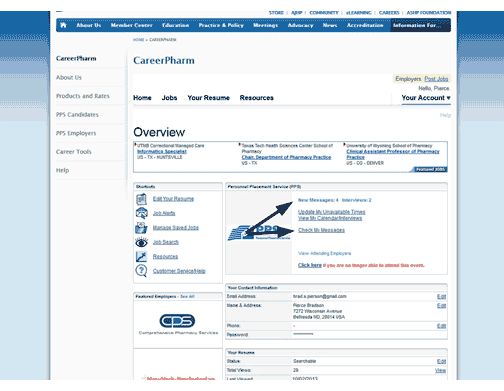The width and height of the screenshot is (504, 391).
Task: Click the Post Jobs link for employers
Action: 436,79
